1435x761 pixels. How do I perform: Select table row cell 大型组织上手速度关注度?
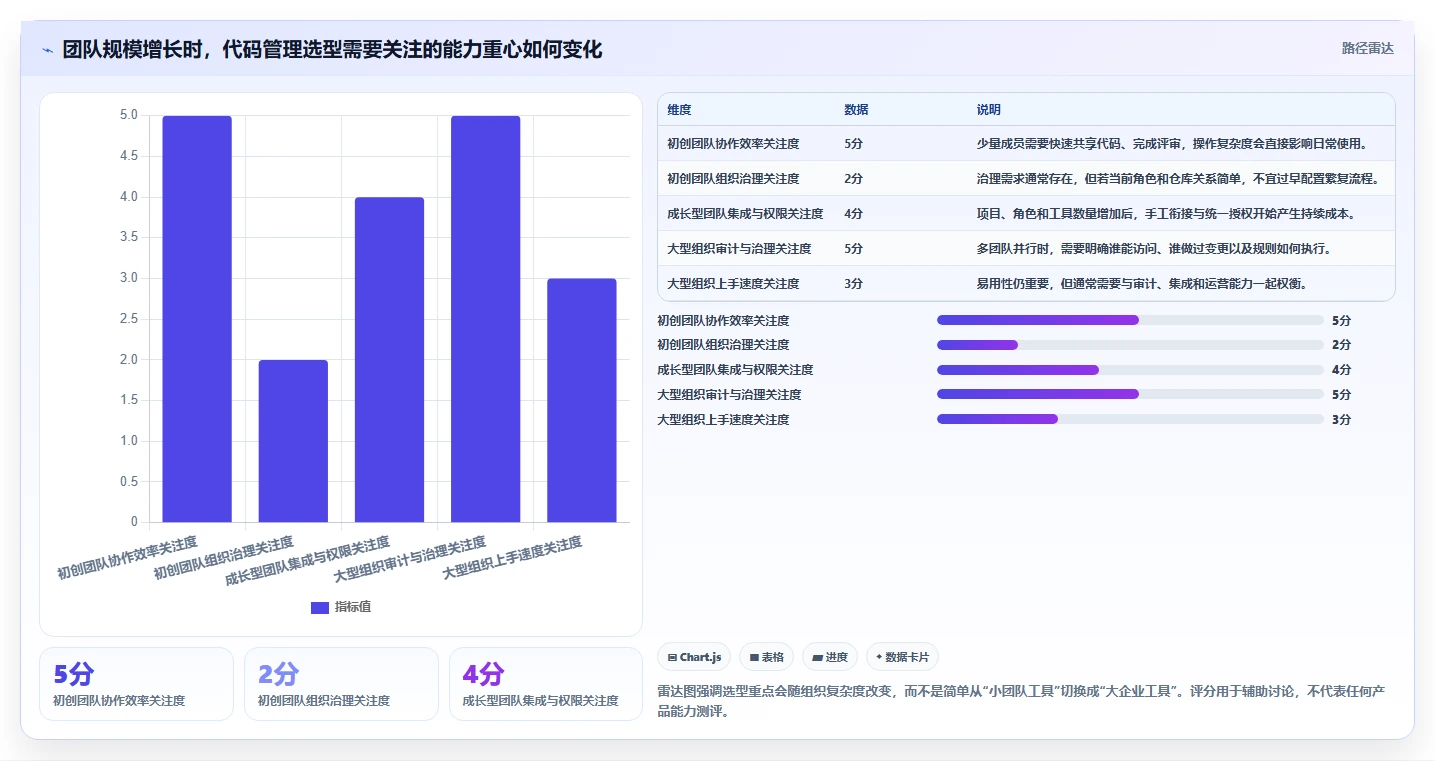coord(733,284)
